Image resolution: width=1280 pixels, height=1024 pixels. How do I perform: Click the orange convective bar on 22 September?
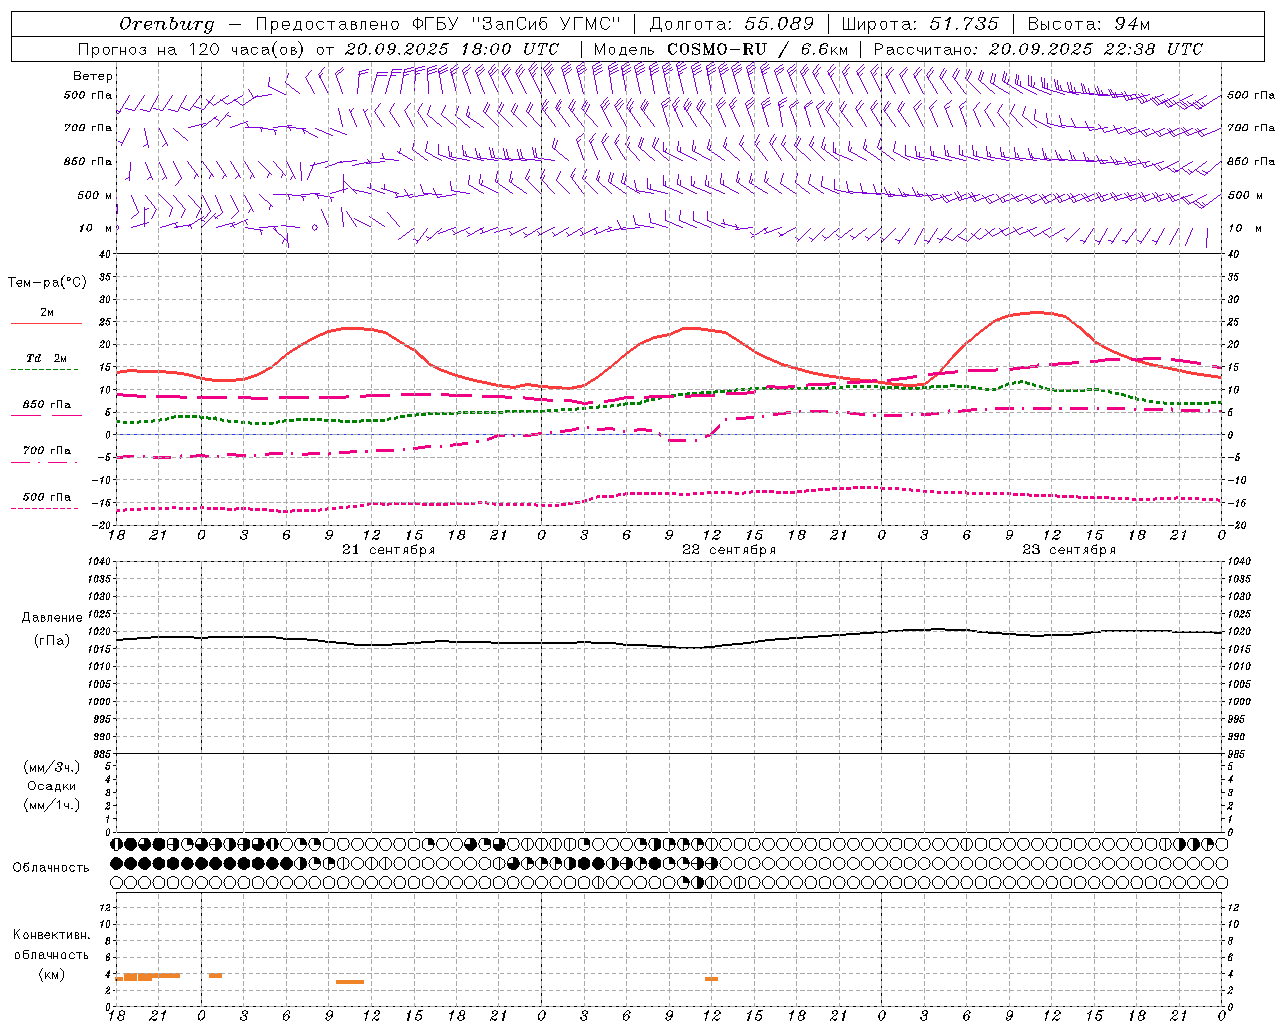[711, 979]
